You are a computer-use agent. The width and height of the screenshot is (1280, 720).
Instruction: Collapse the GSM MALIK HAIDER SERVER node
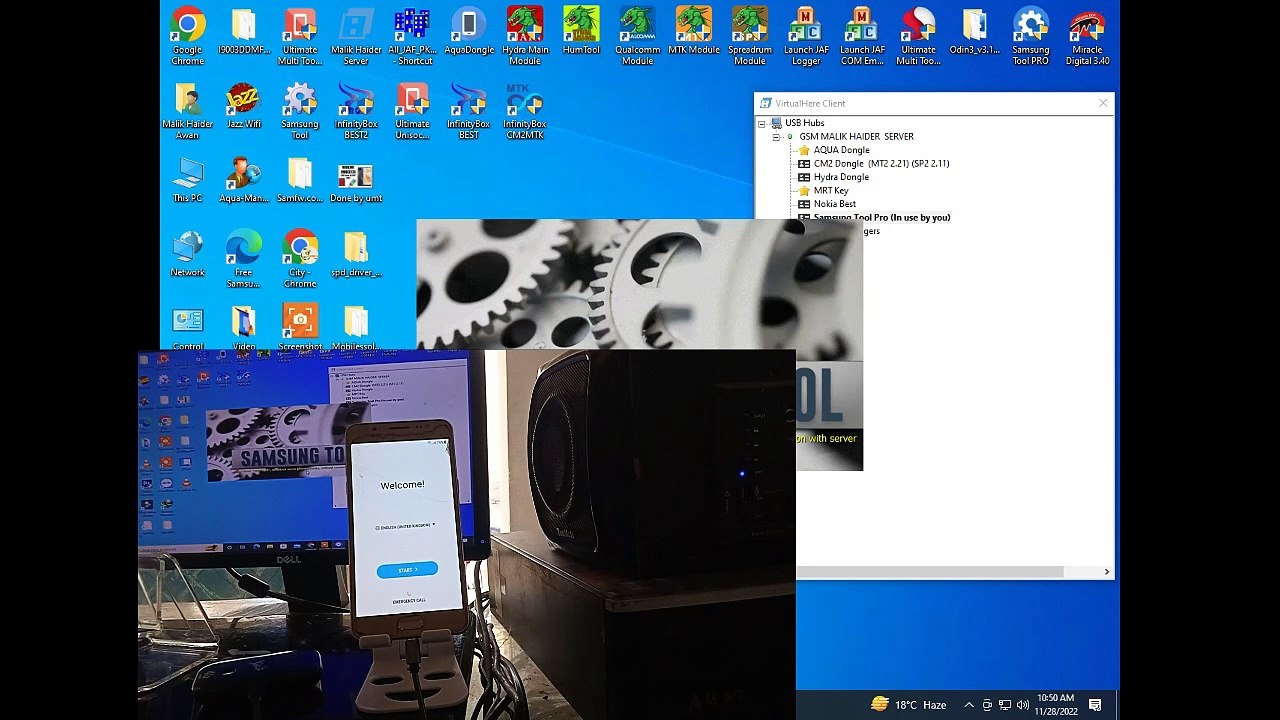[x=776, y=137]
